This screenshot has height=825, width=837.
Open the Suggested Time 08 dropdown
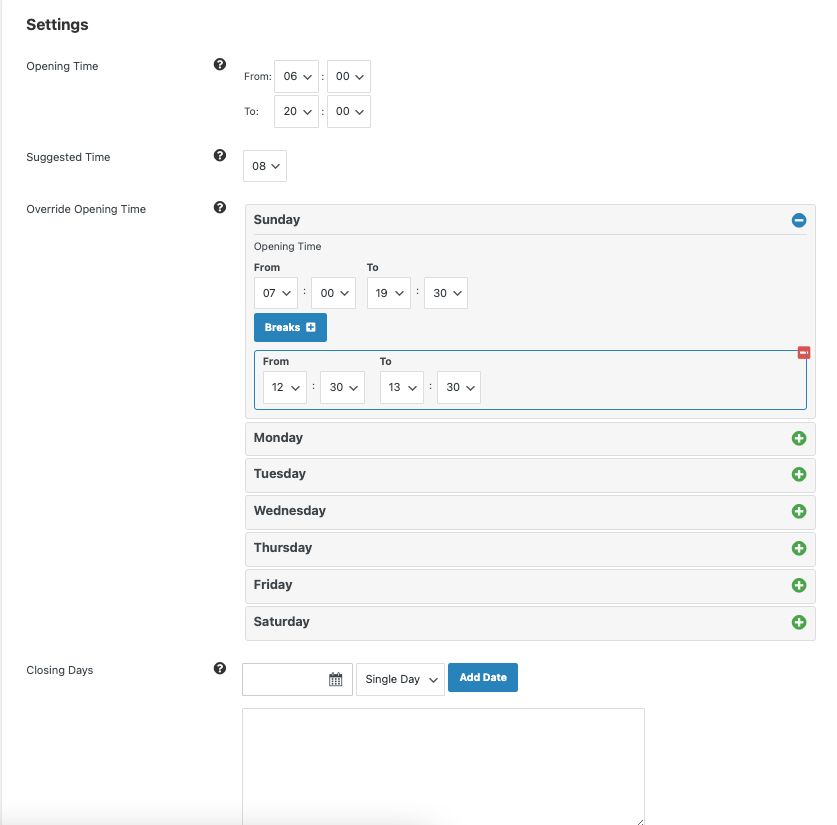click(x=265, y=166)
